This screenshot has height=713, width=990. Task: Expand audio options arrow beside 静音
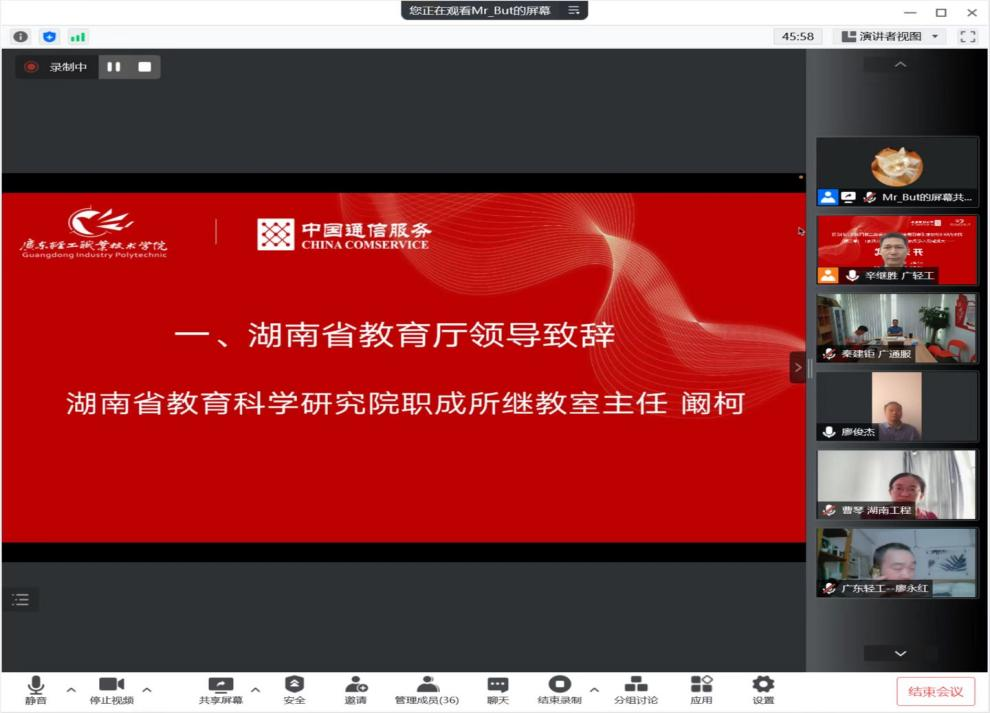[x=70, y=689]
